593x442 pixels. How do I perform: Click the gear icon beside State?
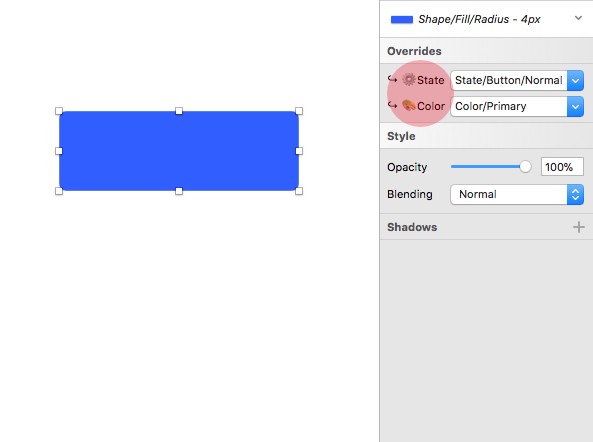408,80
